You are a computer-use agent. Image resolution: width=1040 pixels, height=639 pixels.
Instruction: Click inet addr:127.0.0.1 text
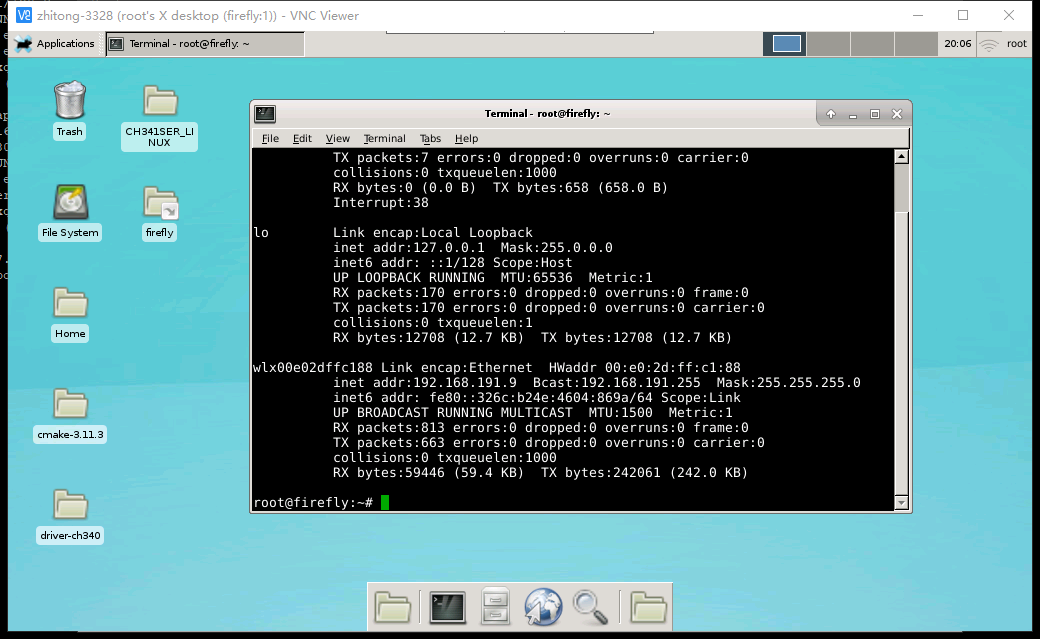tap(409, 248)
